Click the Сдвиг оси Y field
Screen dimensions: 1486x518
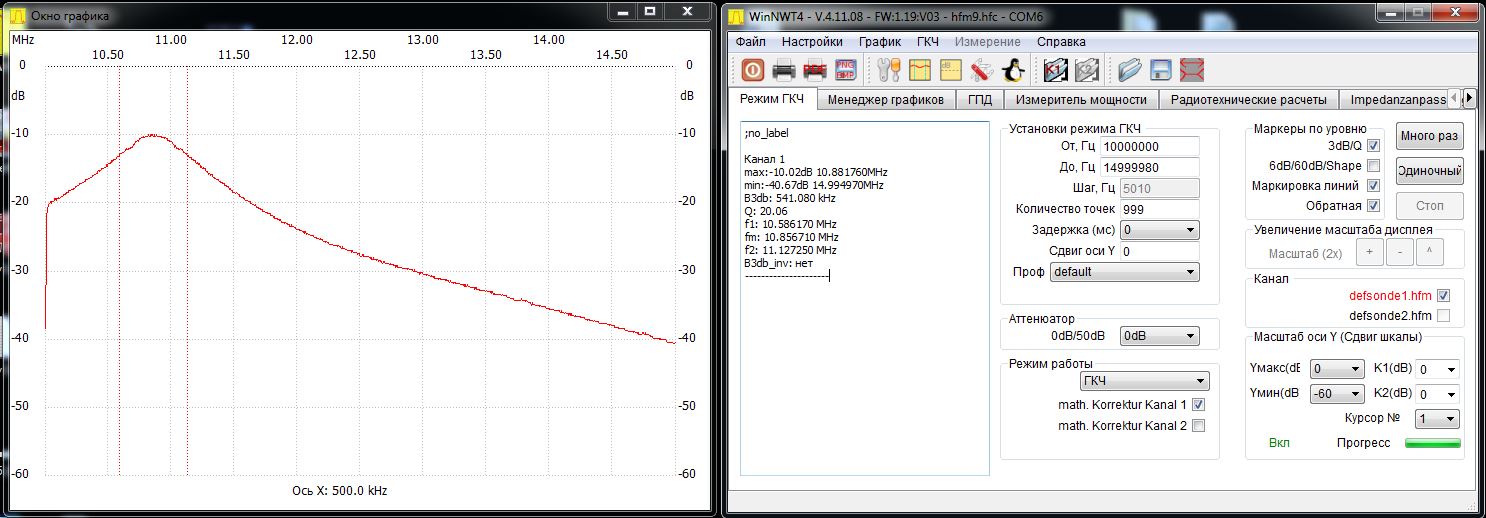click(x=1159, y=251)
